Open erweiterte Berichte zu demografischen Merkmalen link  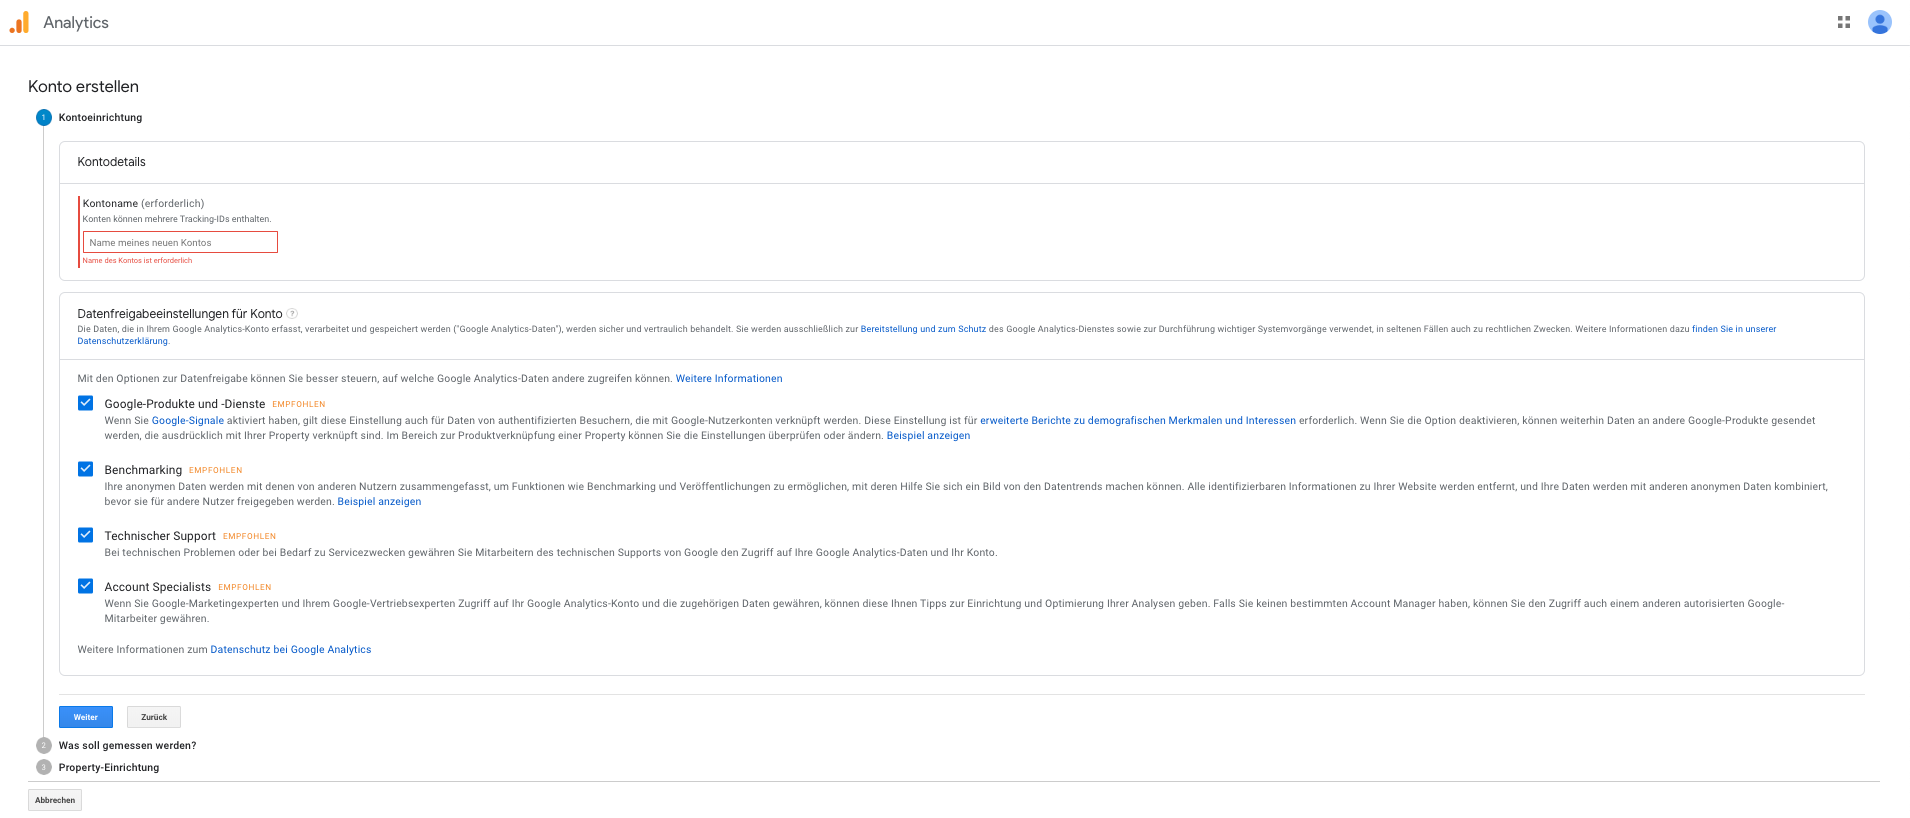[1138, 421]
